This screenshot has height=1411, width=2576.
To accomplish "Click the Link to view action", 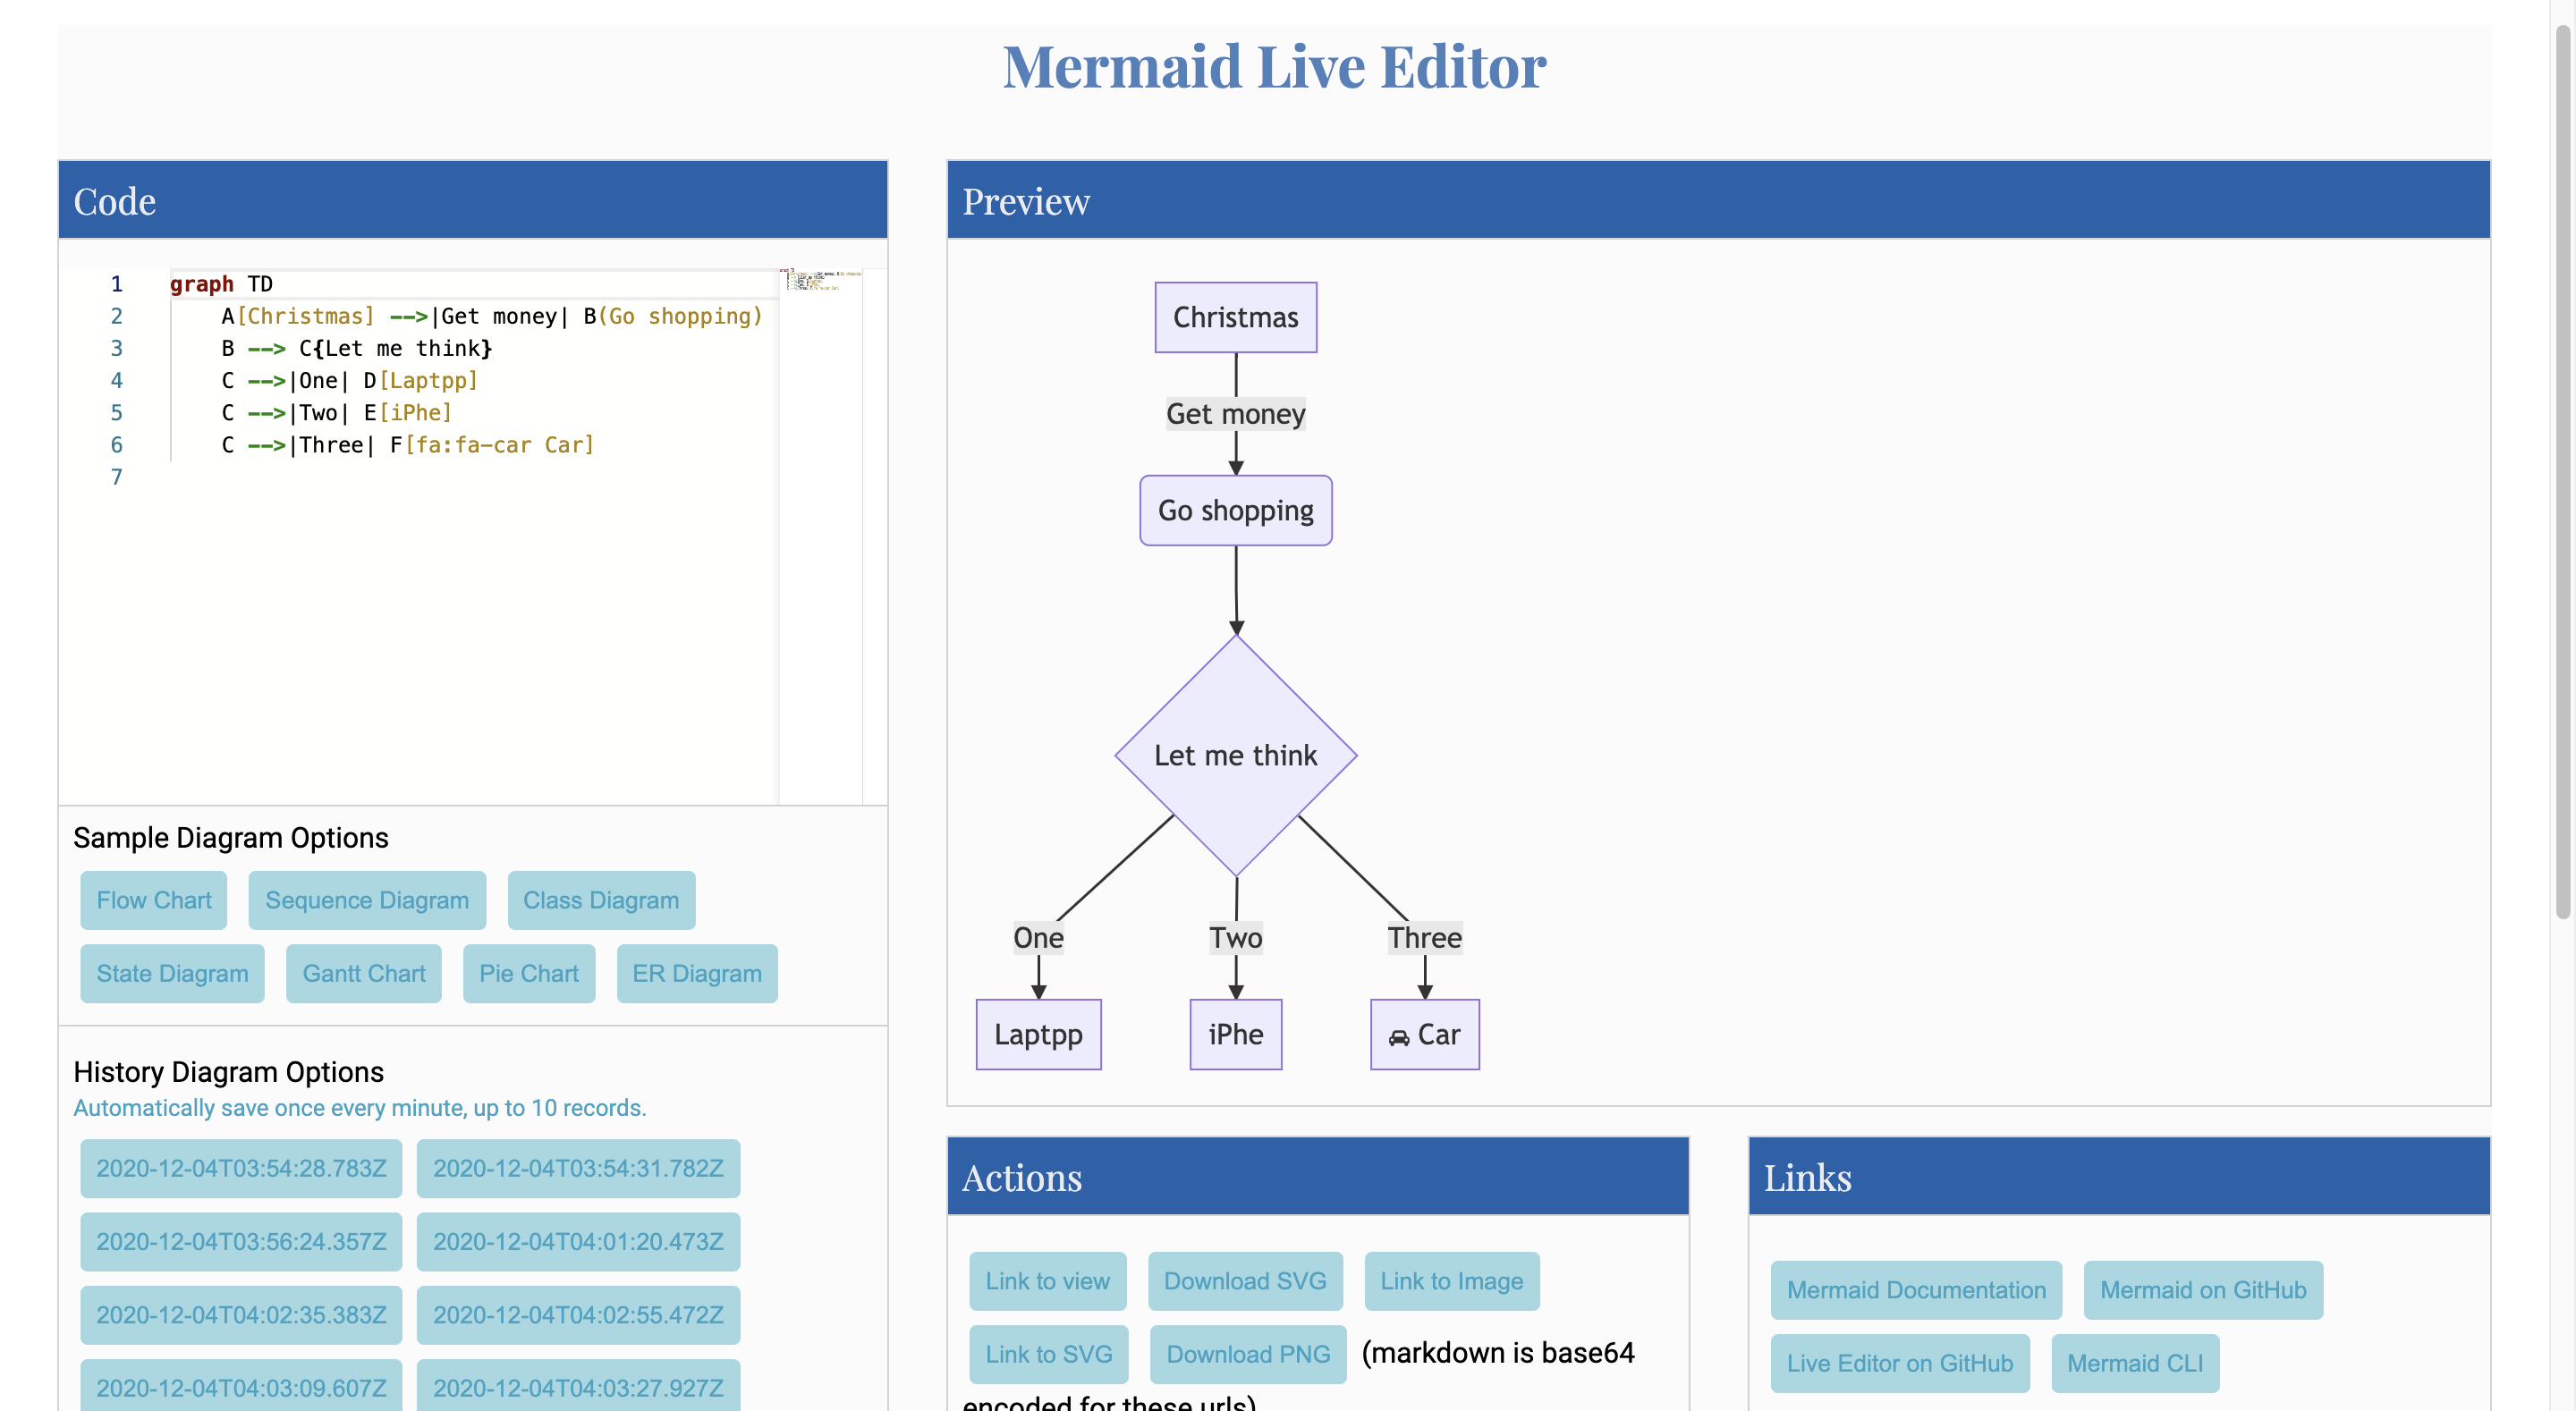I will pos(1047,1281).
